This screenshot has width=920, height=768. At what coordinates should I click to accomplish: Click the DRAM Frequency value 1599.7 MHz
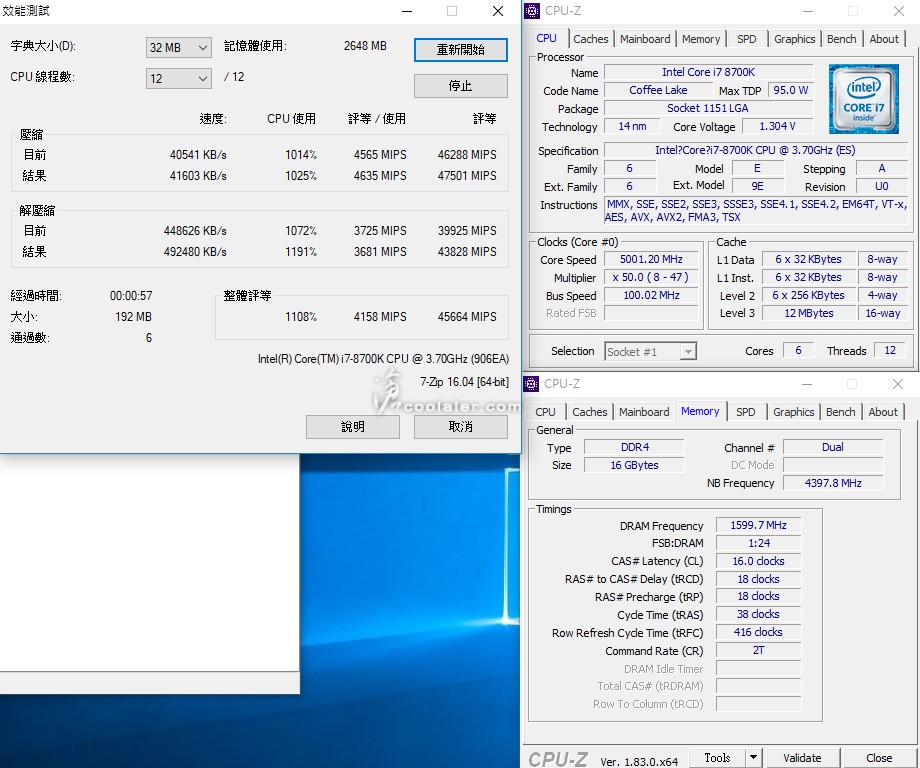[758, 525]
